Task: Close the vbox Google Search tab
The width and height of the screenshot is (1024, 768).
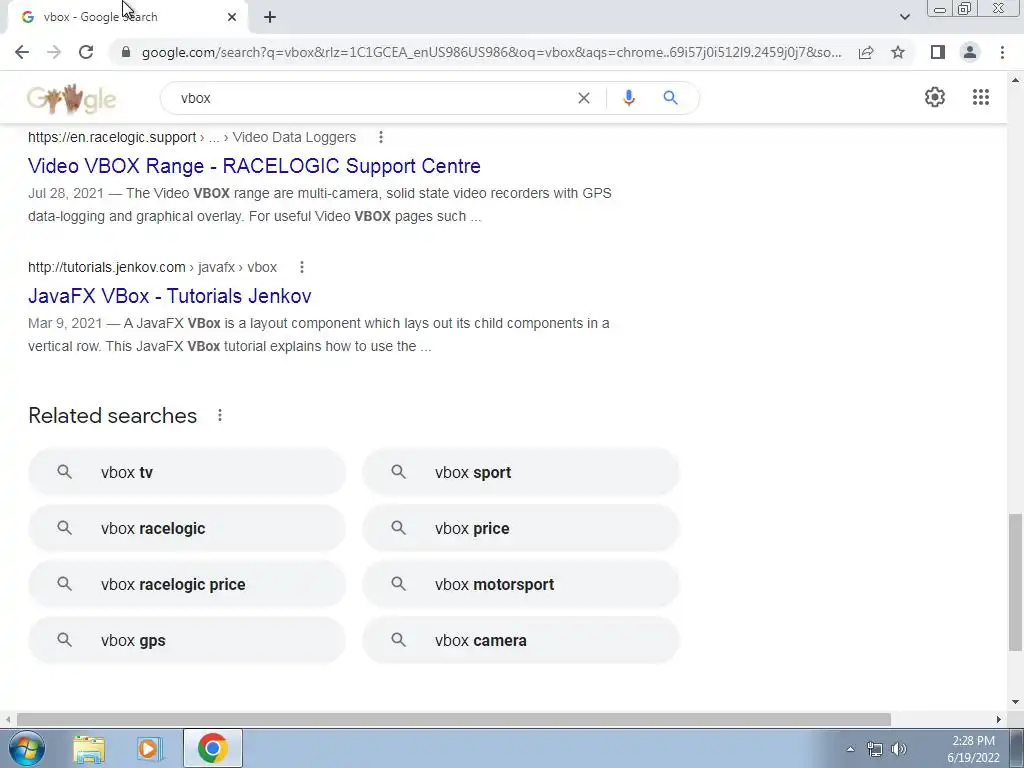Action: pyautogui.click(x=232, y=17)
